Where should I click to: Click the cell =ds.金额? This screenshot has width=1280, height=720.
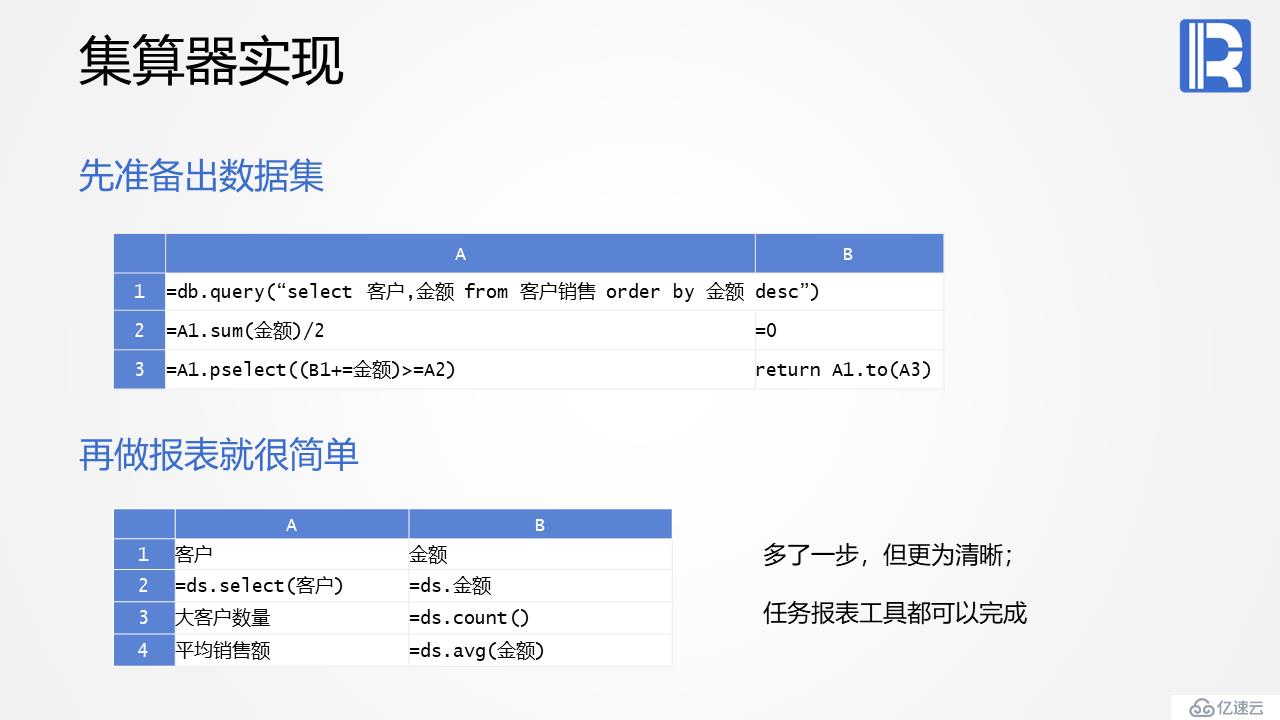pos(540,586)
